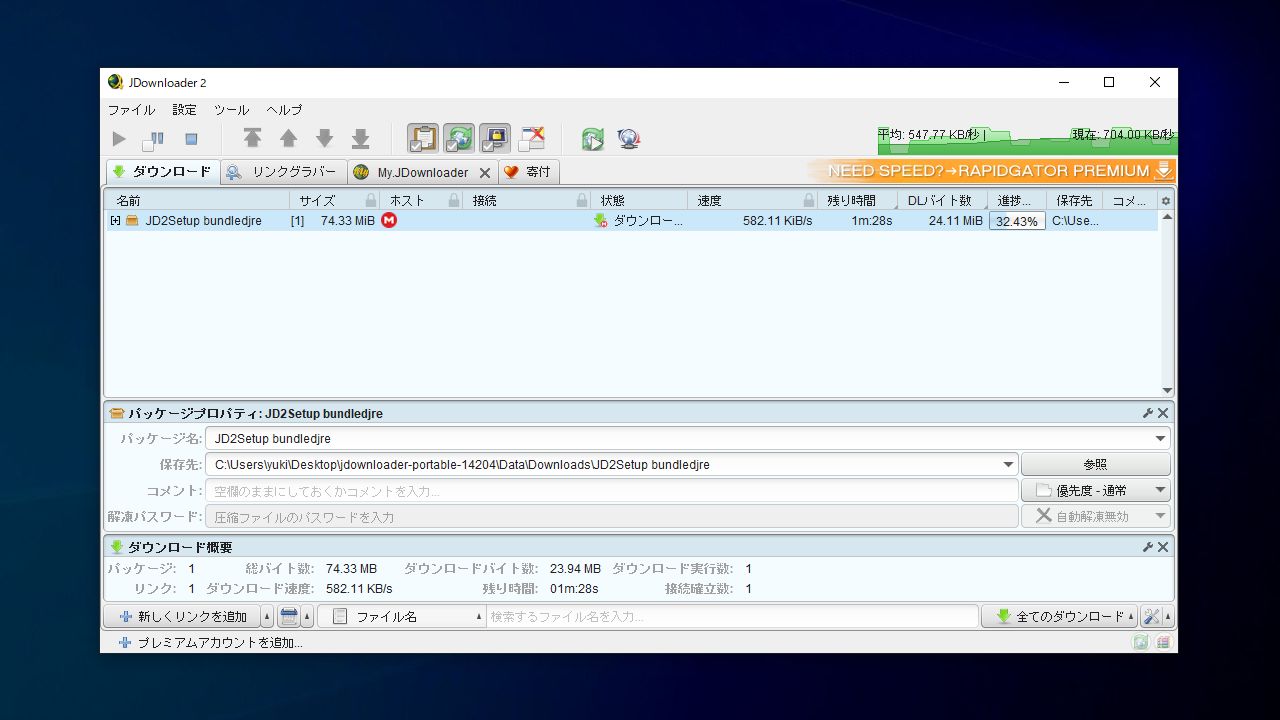This screenshot has width=1280, height=720.
Task: Open the ファイル menu
Action: pyautogui.click(x=131, y=110)
